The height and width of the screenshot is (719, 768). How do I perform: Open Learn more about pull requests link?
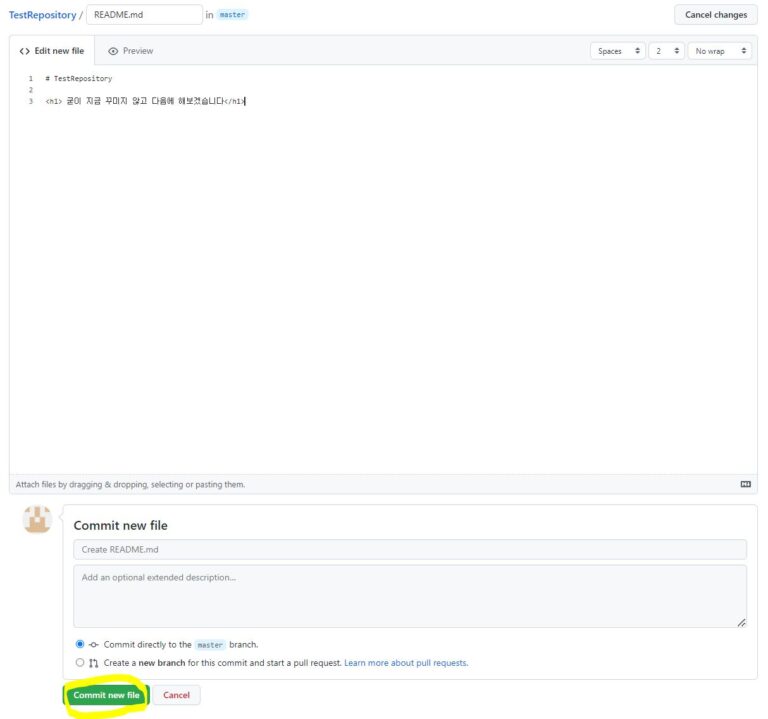click(406, 663)
